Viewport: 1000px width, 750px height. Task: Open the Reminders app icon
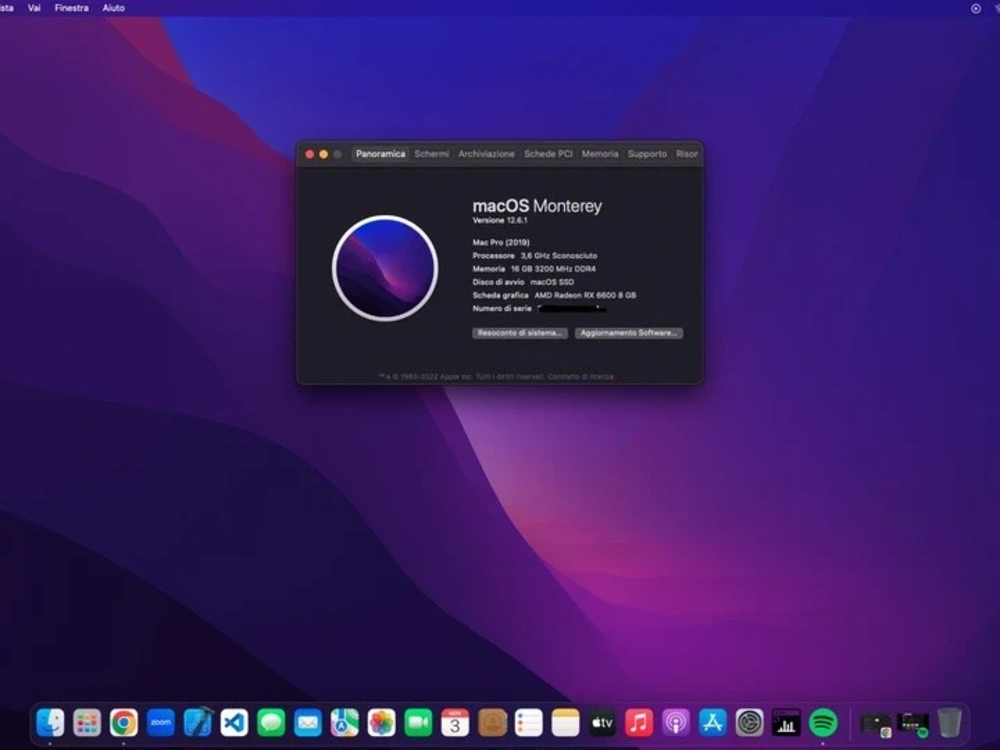529,723
